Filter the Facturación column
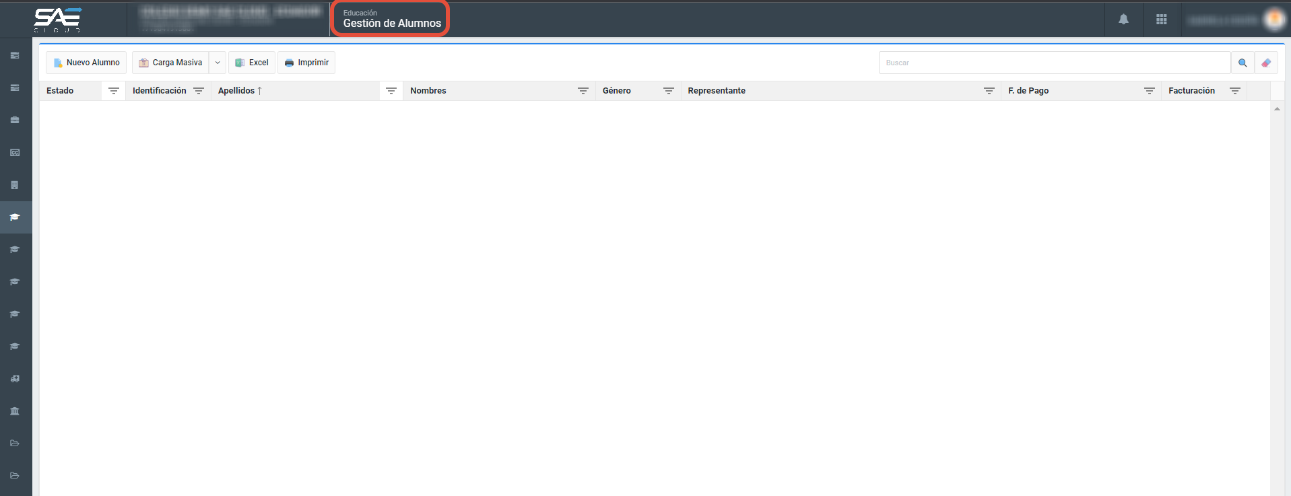The image size is (1291, 496). coord(1235,91)
